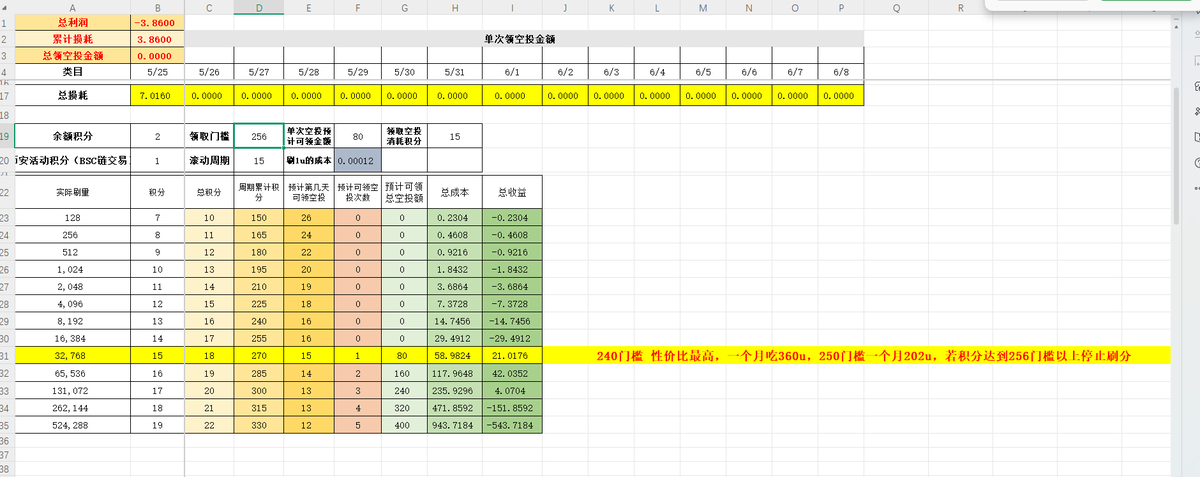This screenshot has width=1200, height=477.
Task: Click the 总领空投金额 label cell
Action: (71, 55)
